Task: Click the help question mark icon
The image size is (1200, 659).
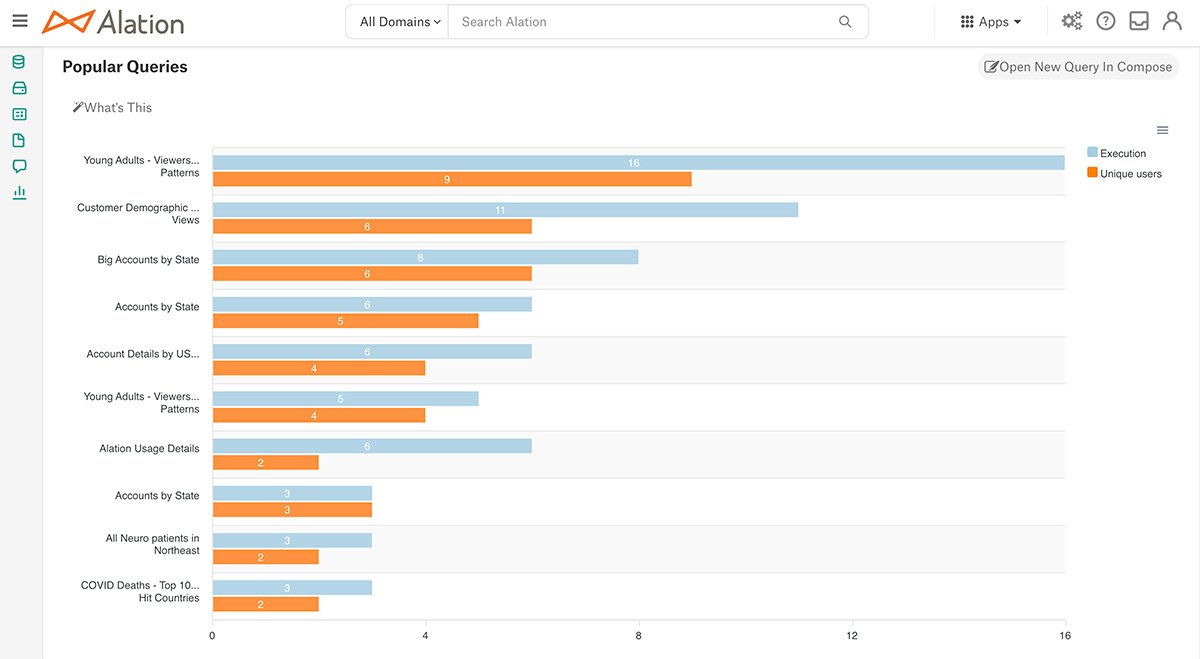Action: coord(1105,21)
